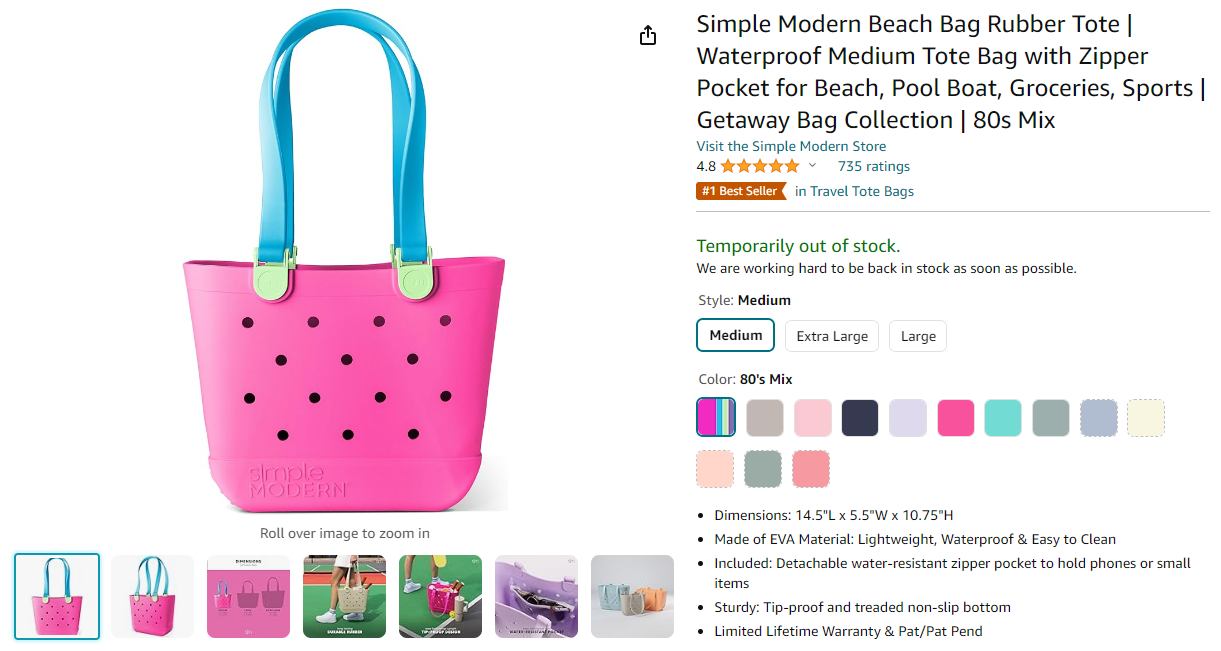Image resolution: width=1221 pixels, height=651 pixels.
Task: Select the first front-view bag thumbnail
Action: tap(57, 596)
